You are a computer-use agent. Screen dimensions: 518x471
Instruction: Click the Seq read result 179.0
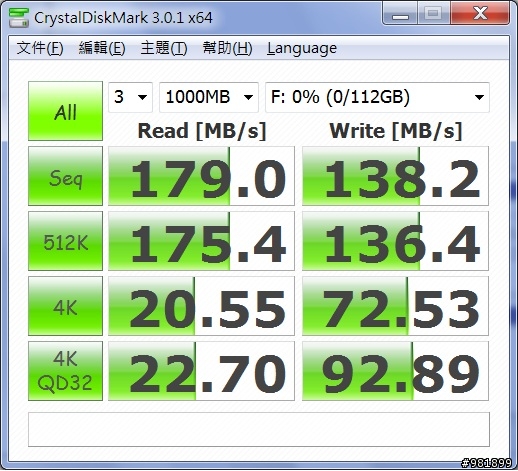click(x=201, y=176)
